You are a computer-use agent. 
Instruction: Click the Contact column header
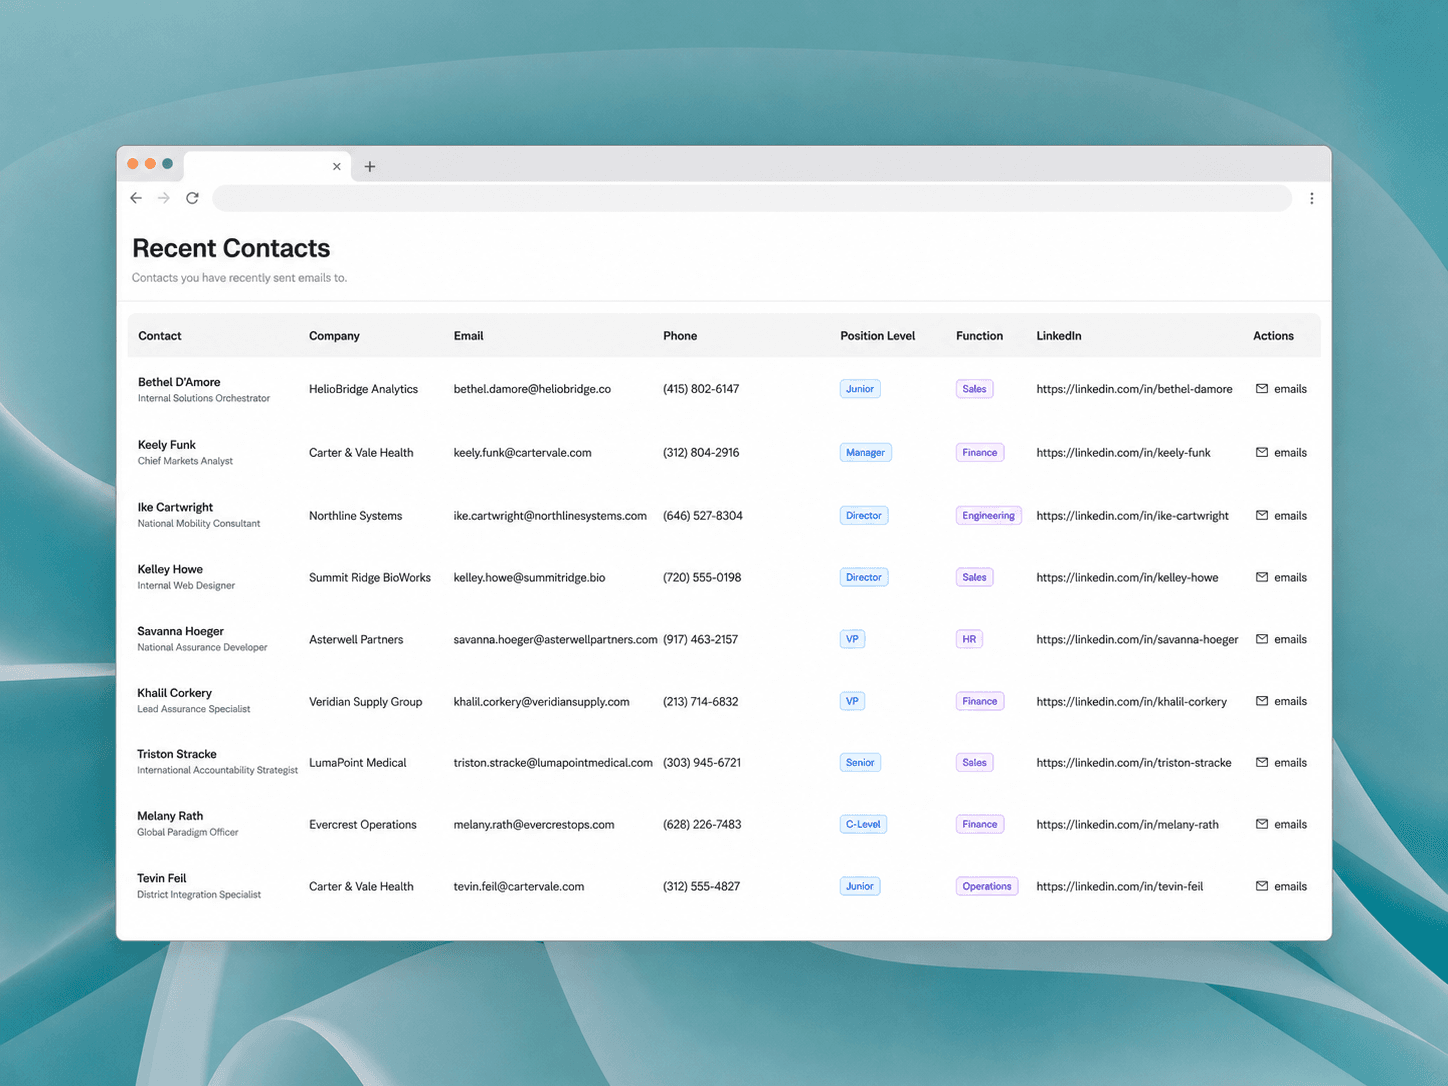(160, 336)
